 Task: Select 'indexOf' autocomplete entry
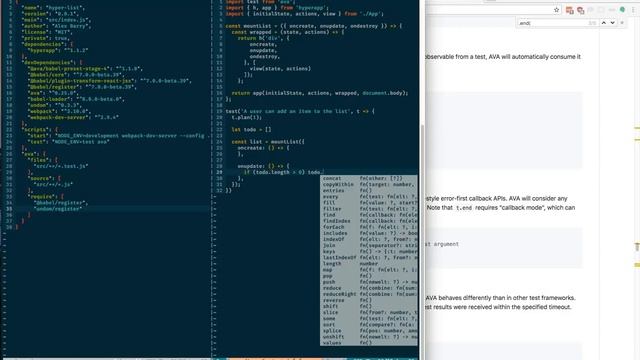369,239
